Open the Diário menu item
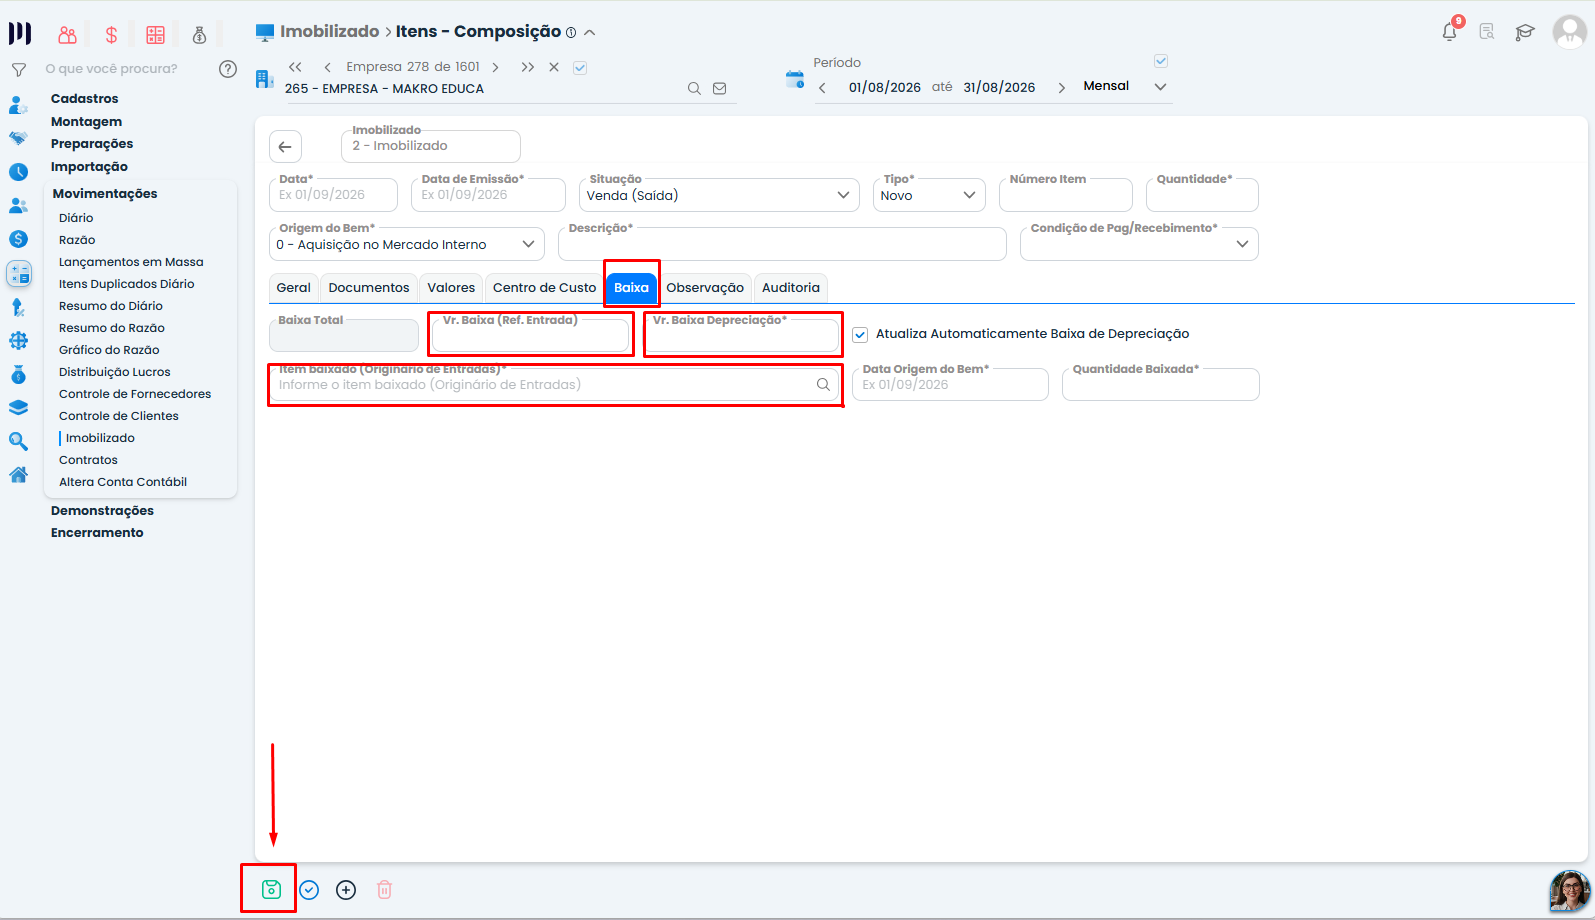This screenshot has height=920, width=1595. point(76,218)
